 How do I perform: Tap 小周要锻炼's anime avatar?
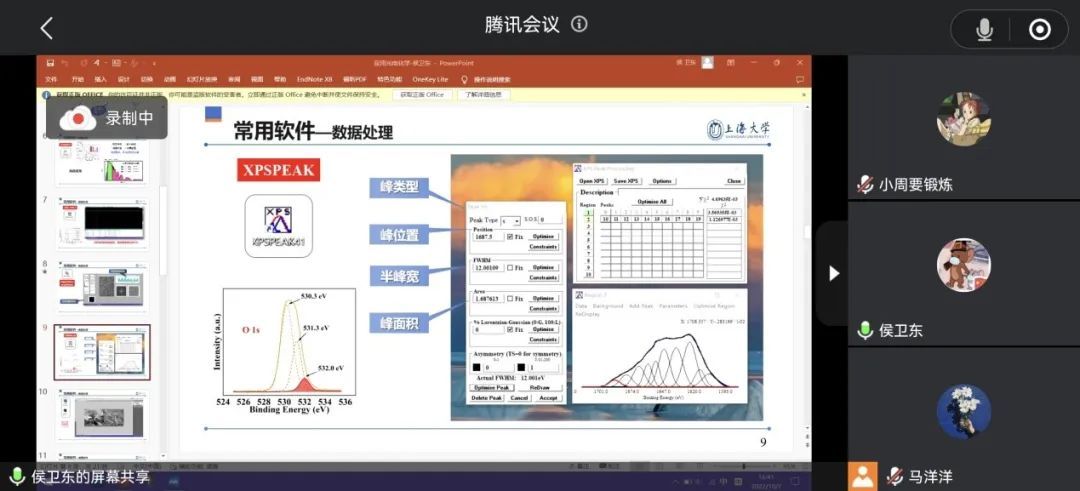click(x=963, y=120)
